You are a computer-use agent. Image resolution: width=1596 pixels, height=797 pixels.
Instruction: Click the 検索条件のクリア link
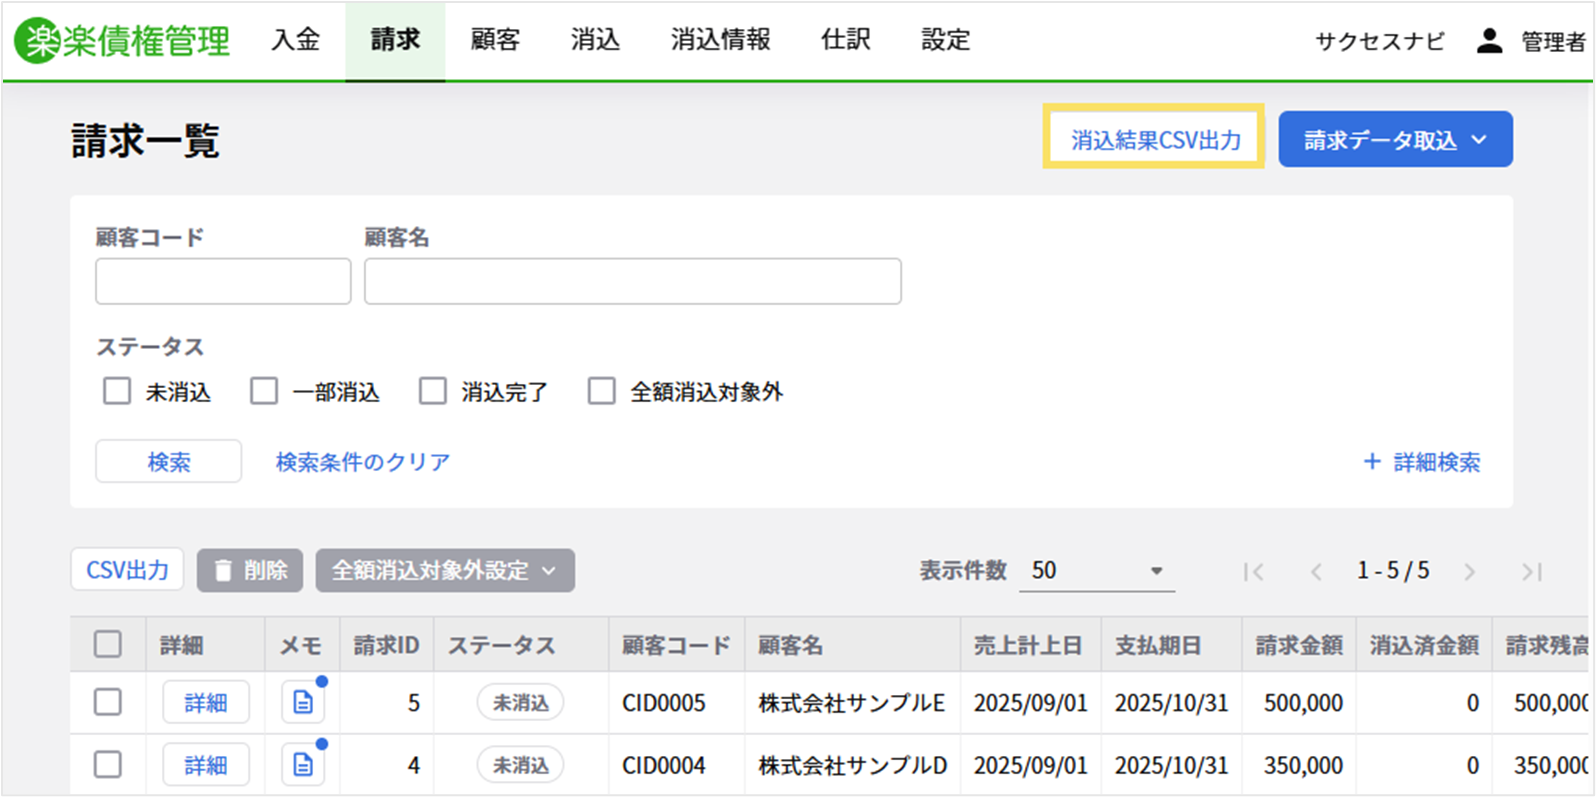(363, 462)
